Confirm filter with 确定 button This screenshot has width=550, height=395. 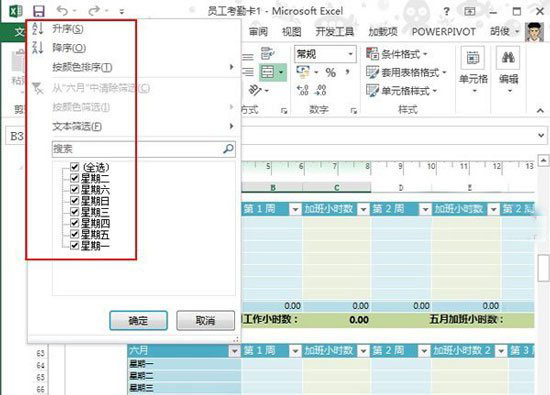pyautogui.click(x=139, y=320)
